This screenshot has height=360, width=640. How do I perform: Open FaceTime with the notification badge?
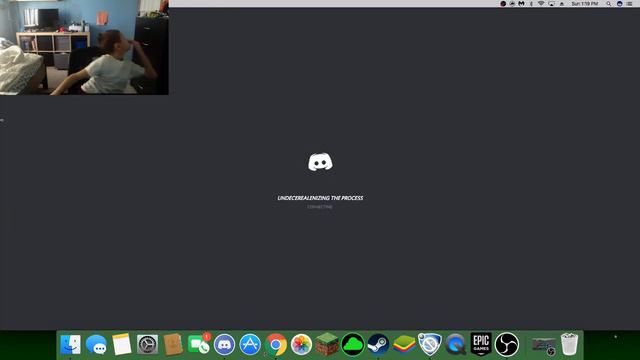pyautogui.click(x=199, y=344)
